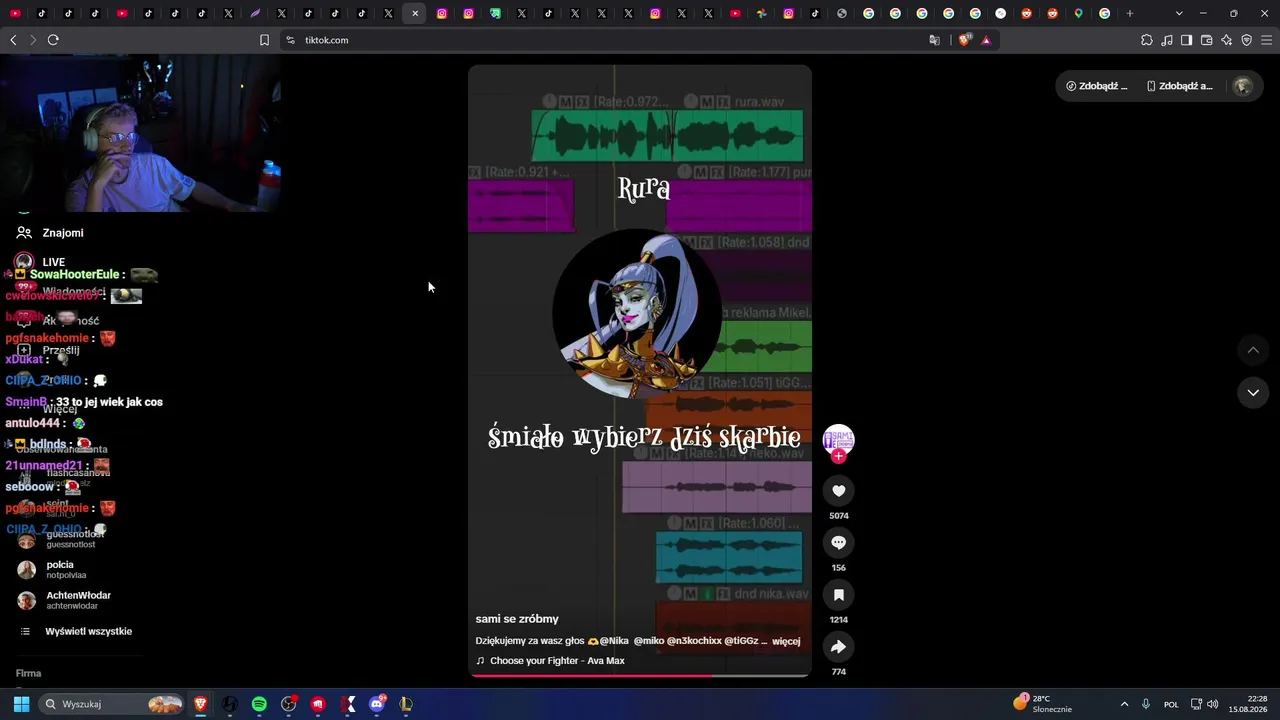Like the TikTok video with the heart icon
Image resolution: width=1280 pixels, height=720 pixels.
(838, 491)
